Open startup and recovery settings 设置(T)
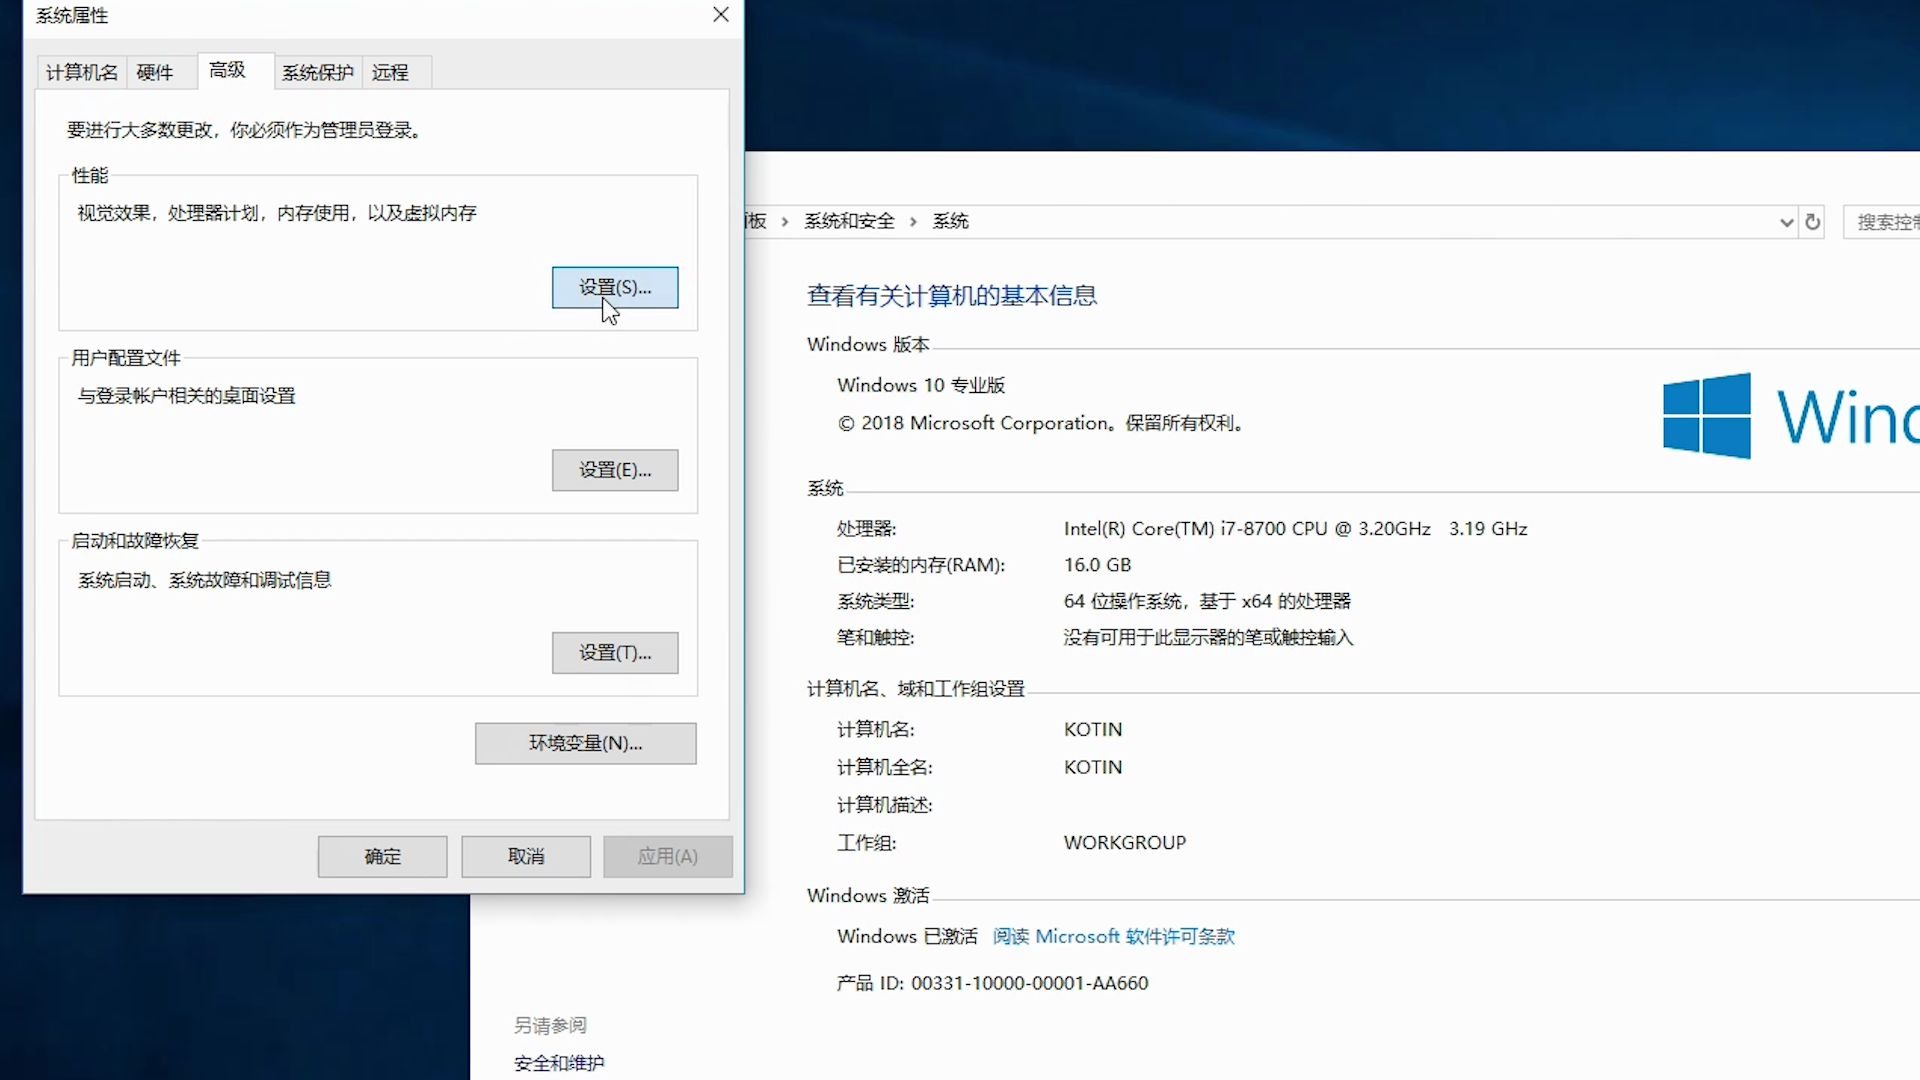1920x1080 pixels. point(615,652)
